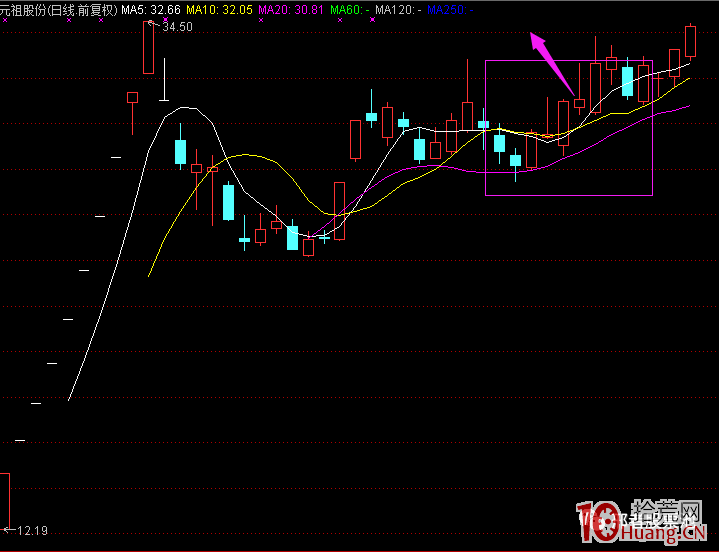
Task: Click the MA120 indicator label
Action: pyautogui.click(x=398, y=10)
